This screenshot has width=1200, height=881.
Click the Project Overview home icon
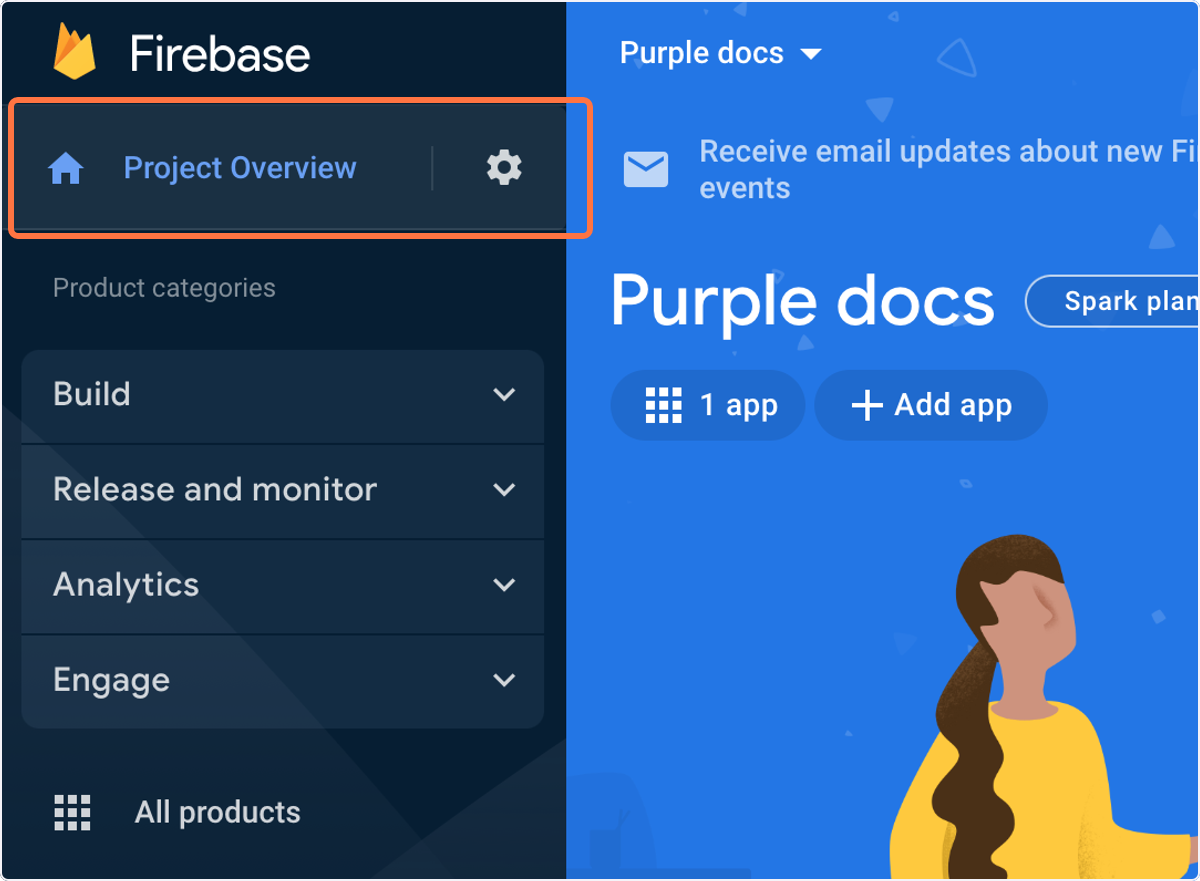coord(66,169)
